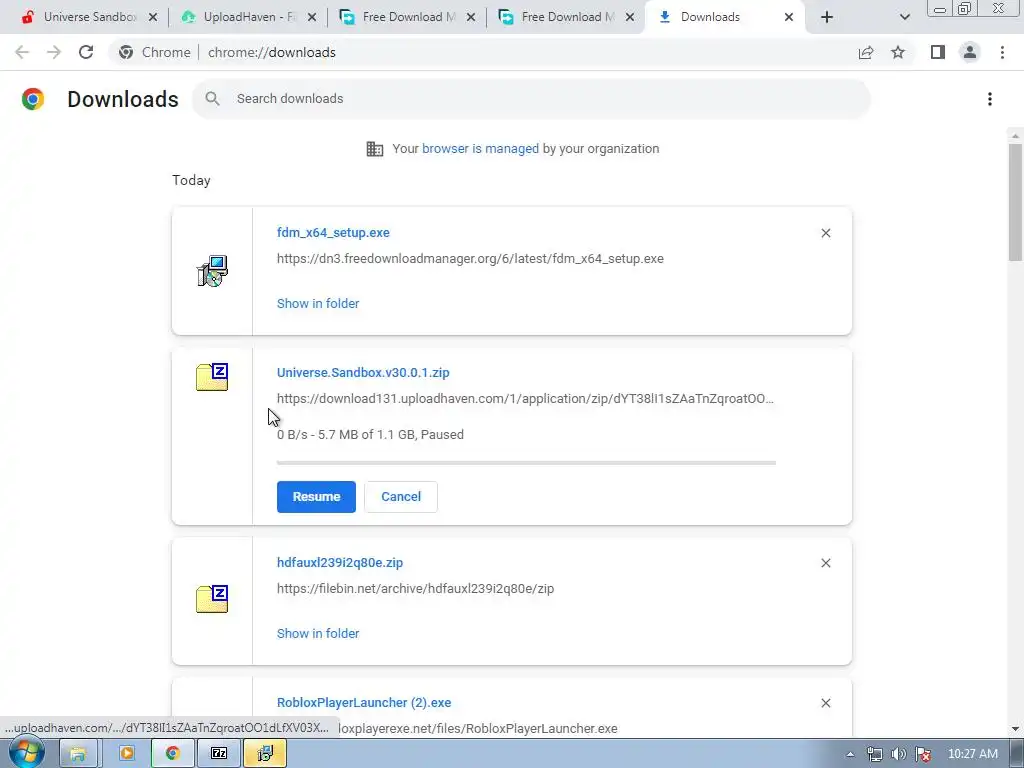Click the Chrome logo beside Downloads heading
The width and height of the screenshot is (1024, 768).
(x=33, y=99)
